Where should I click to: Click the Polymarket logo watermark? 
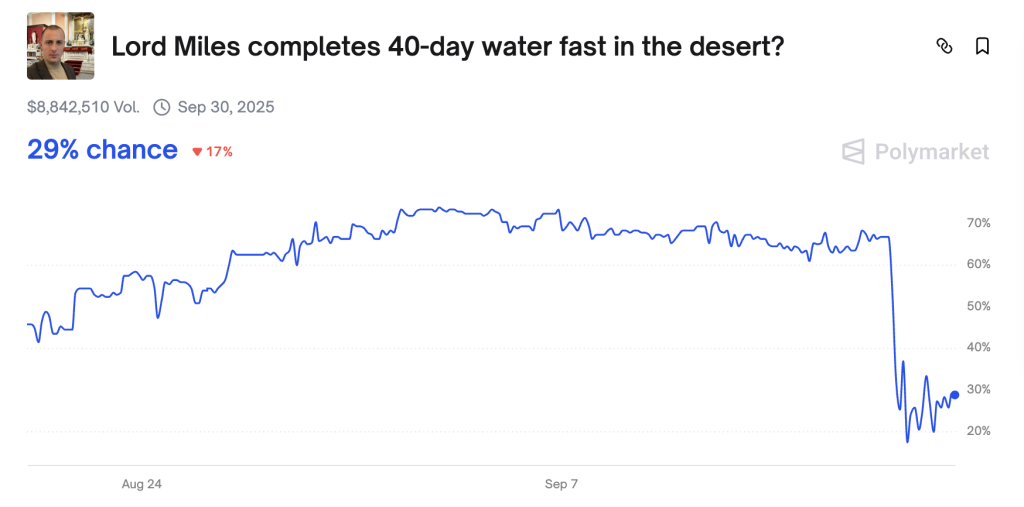tap(916, 152)
